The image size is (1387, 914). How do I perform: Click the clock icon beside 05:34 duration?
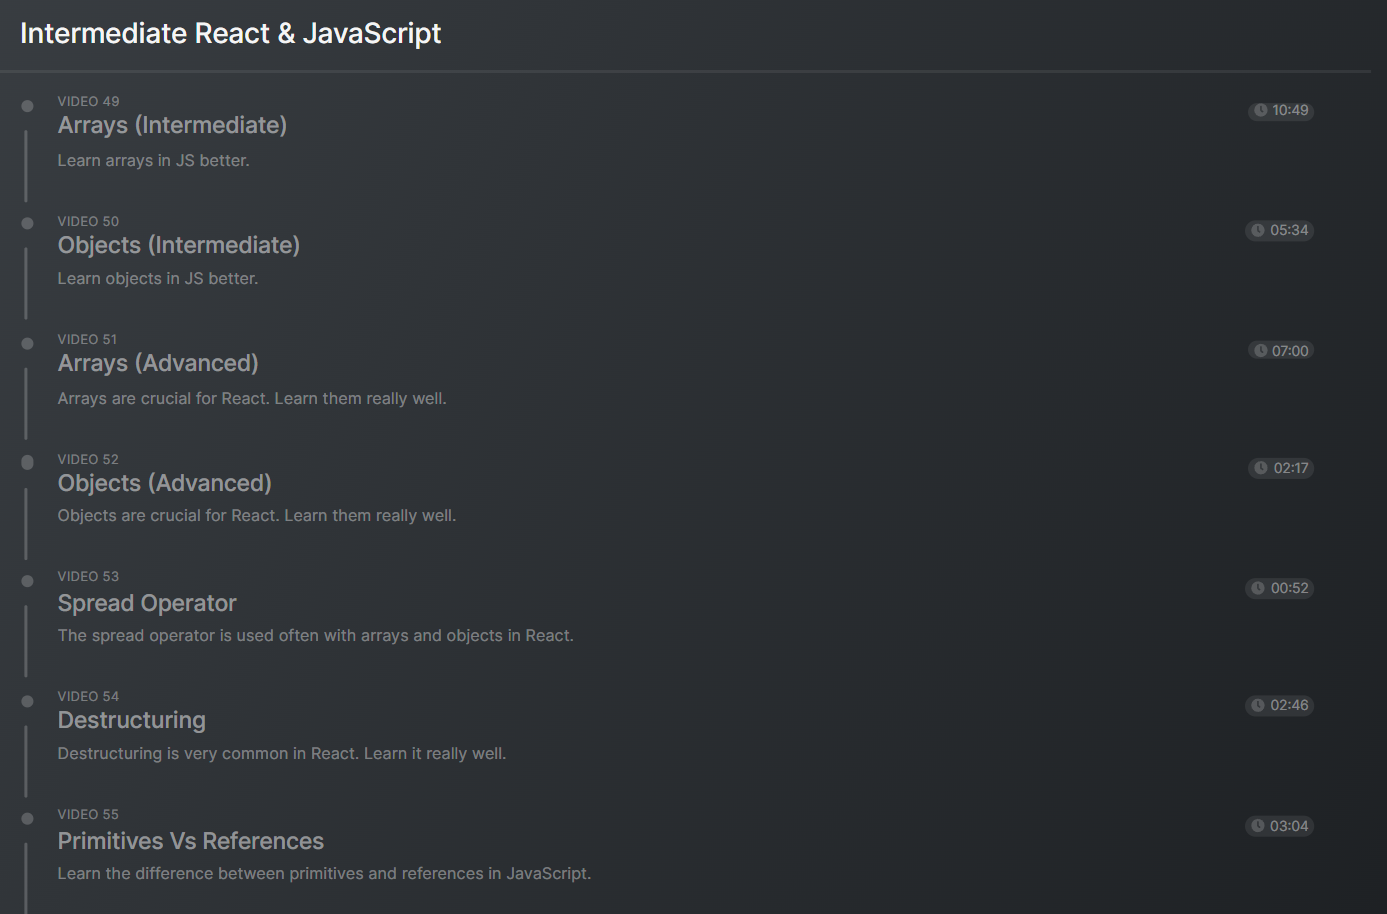(x=1258, y=231)
